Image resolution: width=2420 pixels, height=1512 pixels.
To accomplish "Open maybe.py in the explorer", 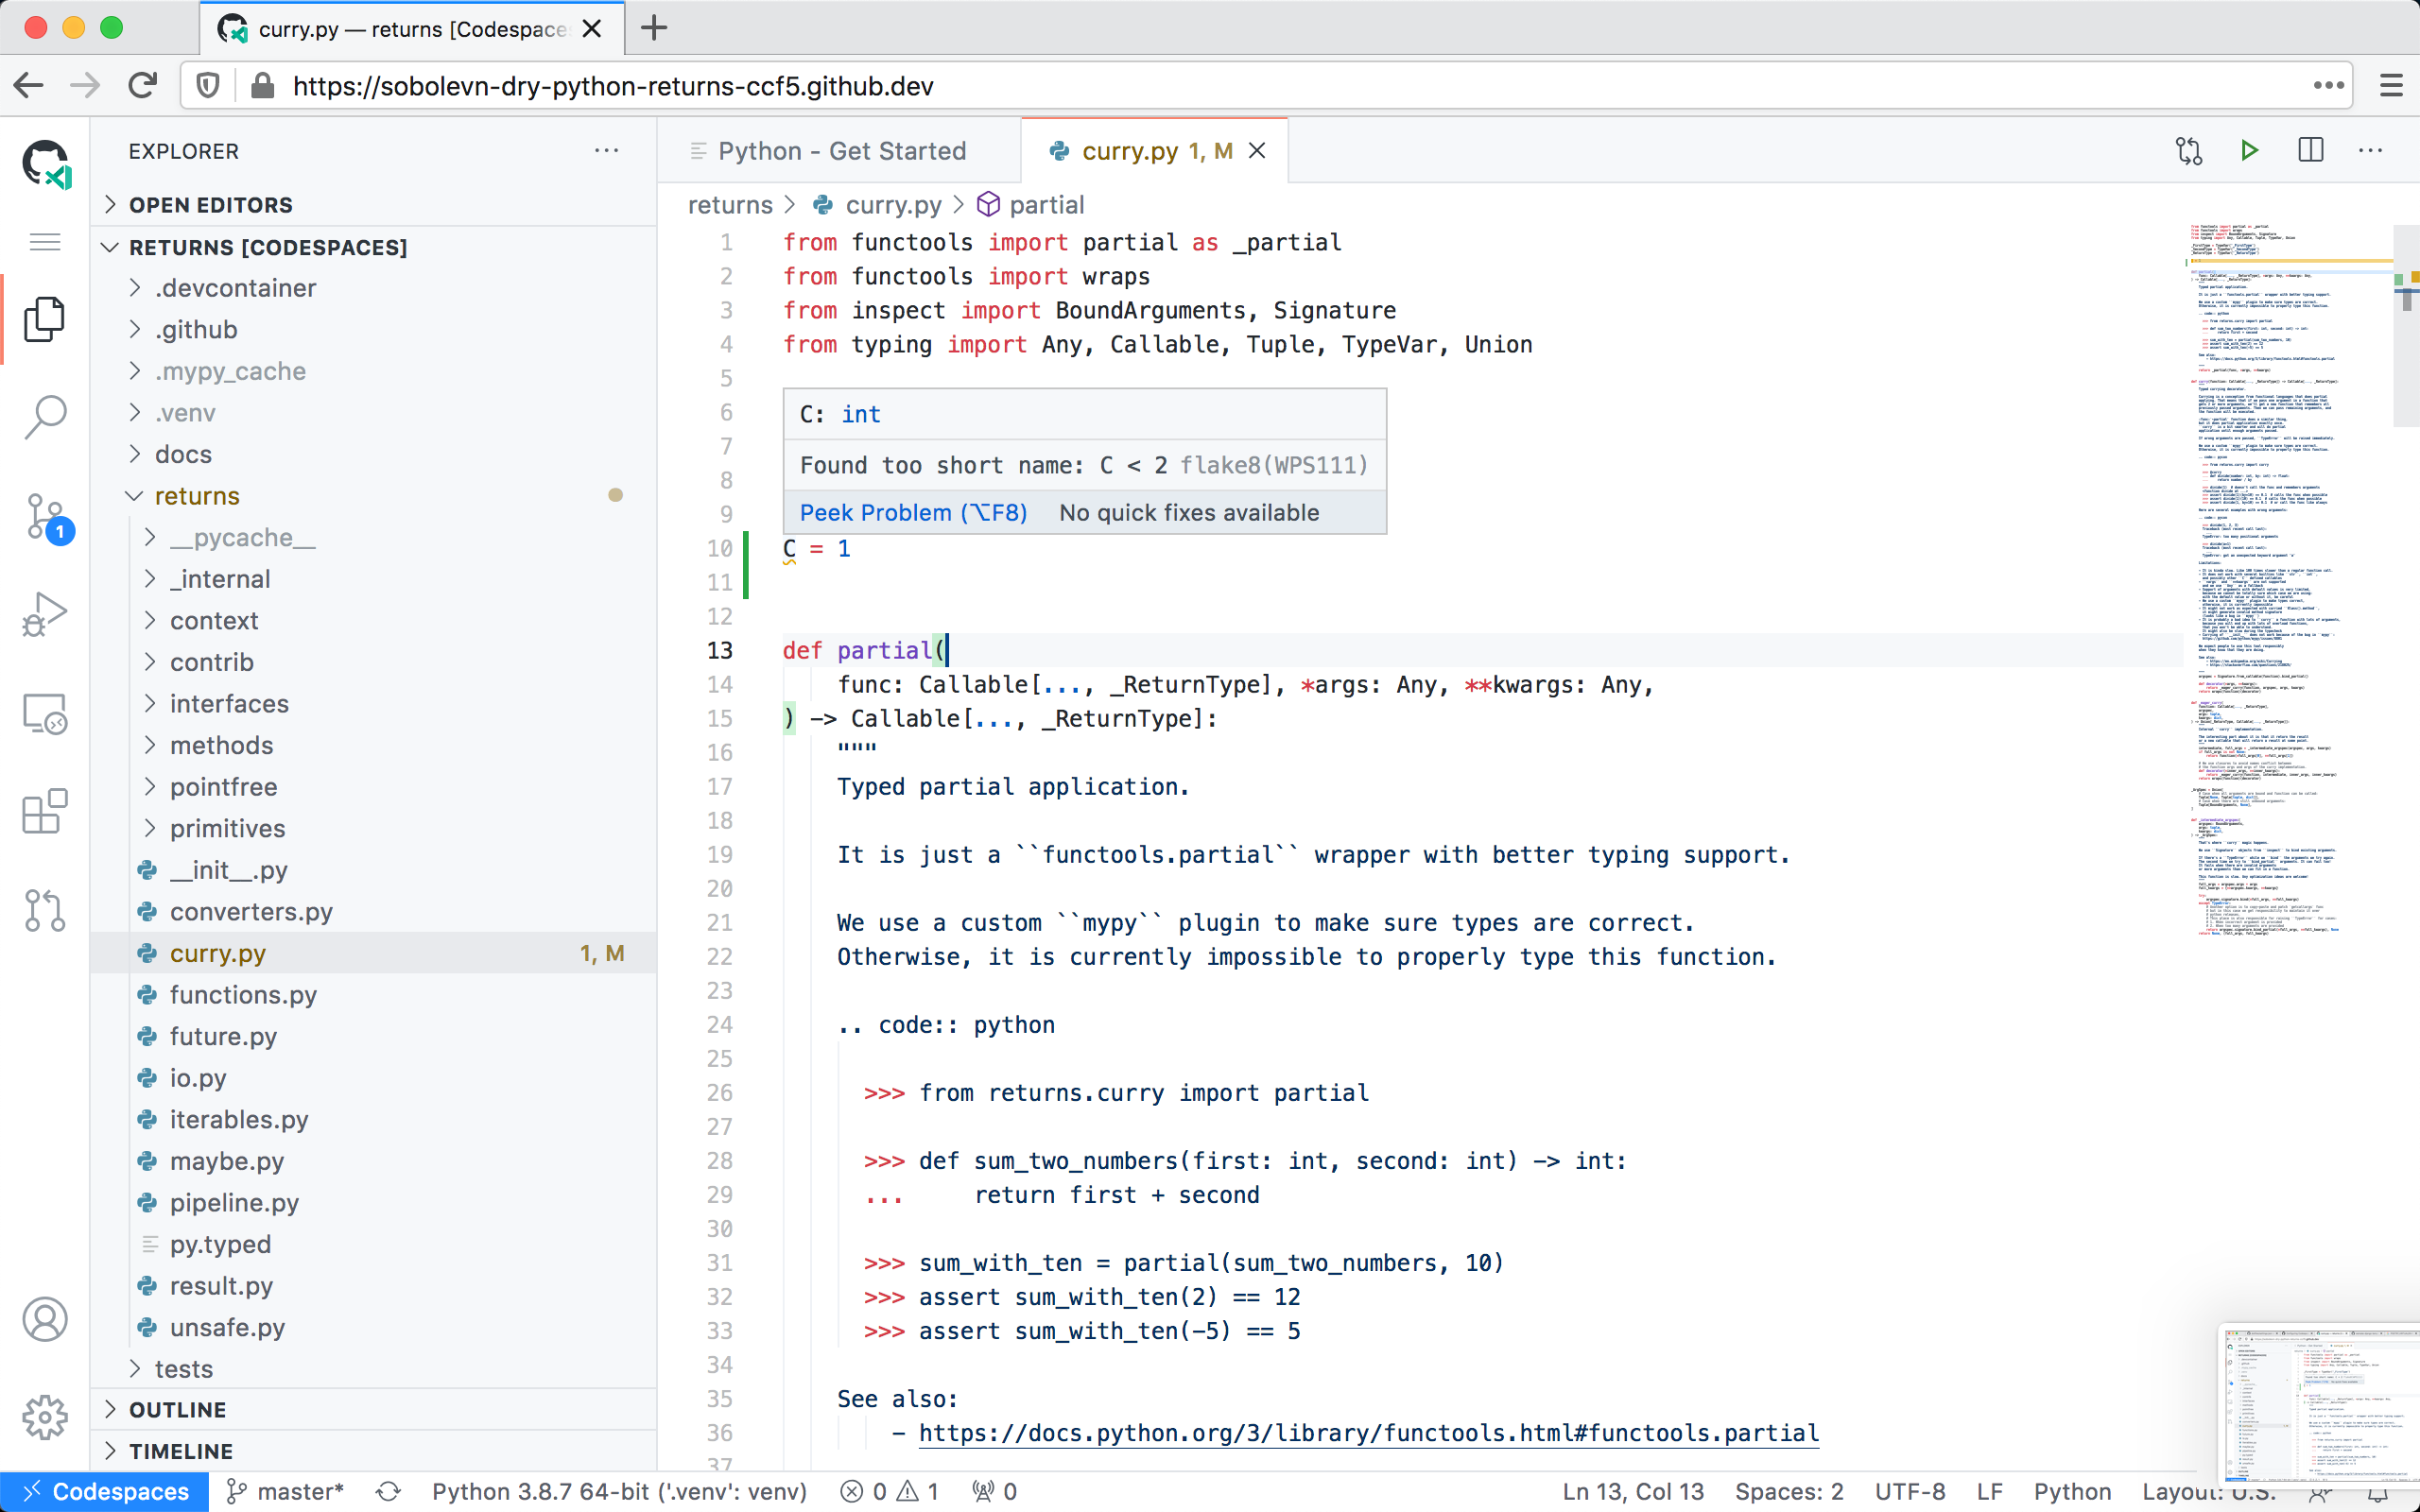I will (x=372, y=1160).
